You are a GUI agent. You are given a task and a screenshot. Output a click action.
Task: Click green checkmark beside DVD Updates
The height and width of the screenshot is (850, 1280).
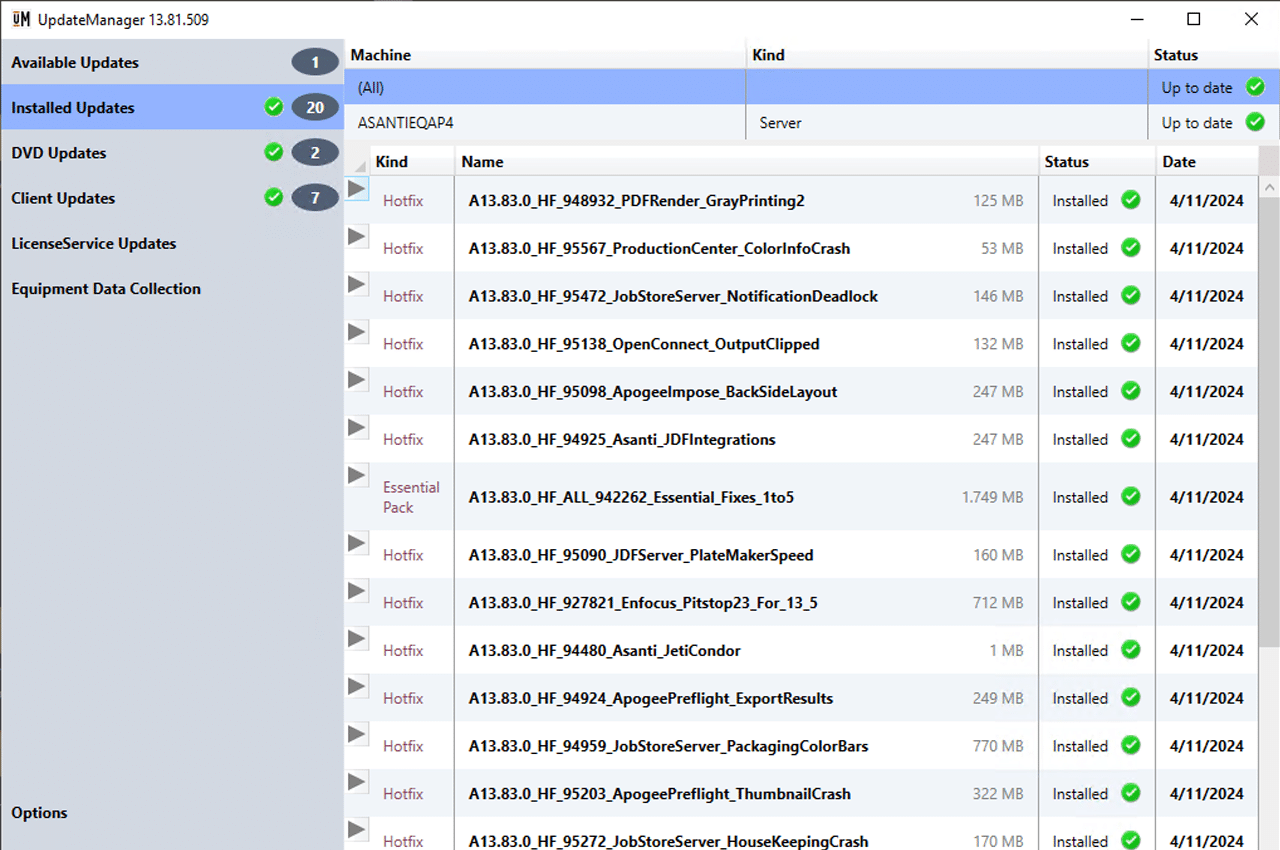point(273,152)
